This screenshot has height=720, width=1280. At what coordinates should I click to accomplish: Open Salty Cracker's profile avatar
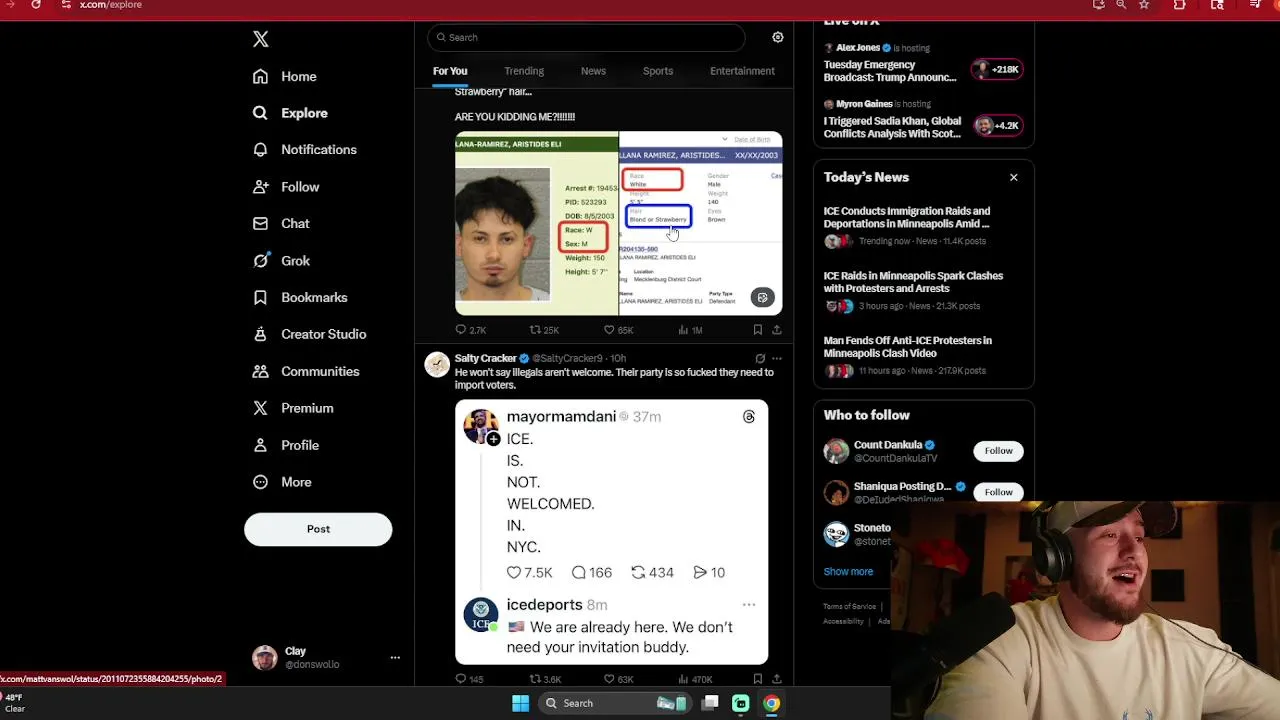click(437, 365)
